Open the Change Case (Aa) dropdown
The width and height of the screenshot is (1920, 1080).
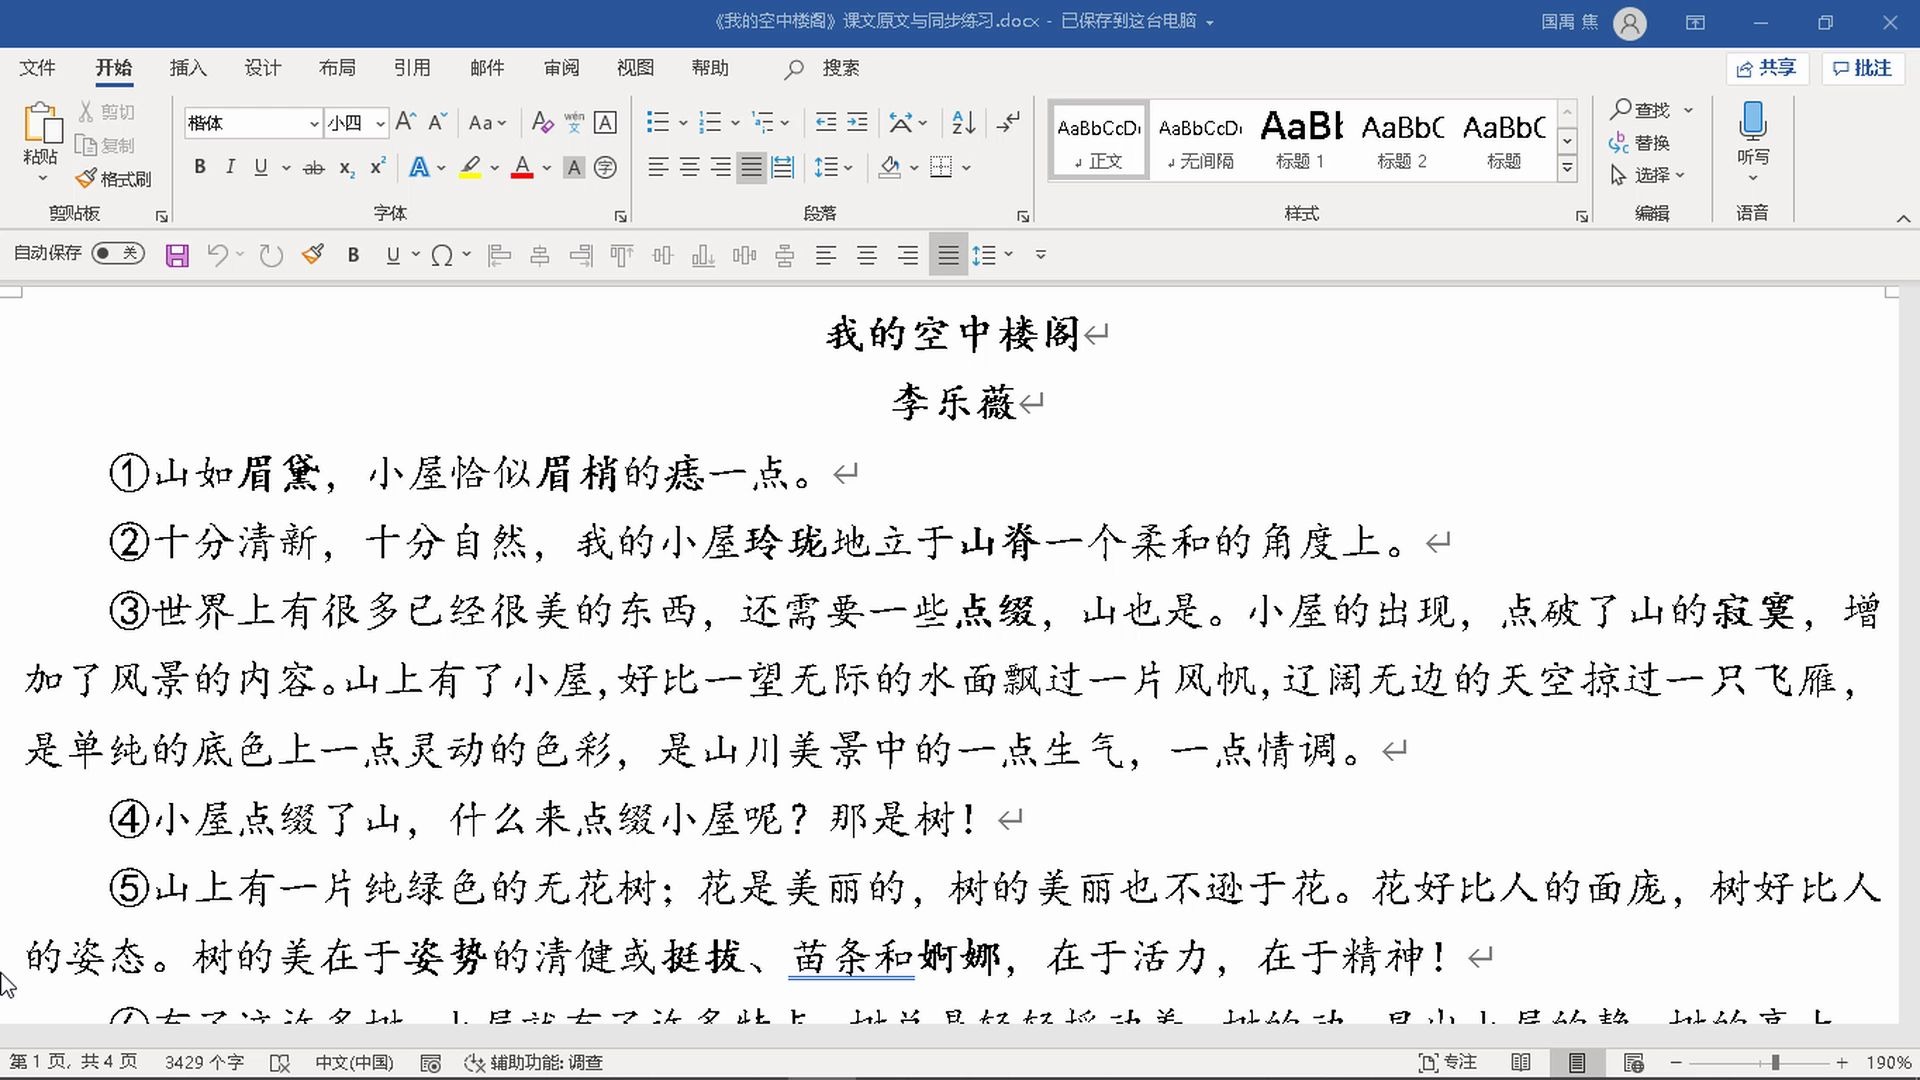pyautogui.click(x=487, y=122)
